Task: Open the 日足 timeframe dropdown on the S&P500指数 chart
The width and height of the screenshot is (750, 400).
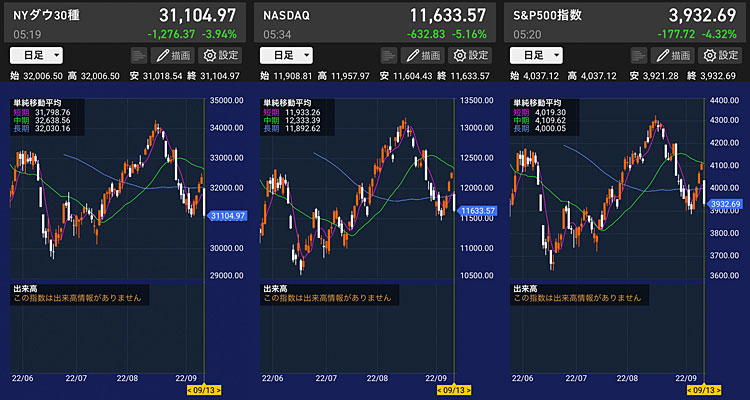Action: 536,56
